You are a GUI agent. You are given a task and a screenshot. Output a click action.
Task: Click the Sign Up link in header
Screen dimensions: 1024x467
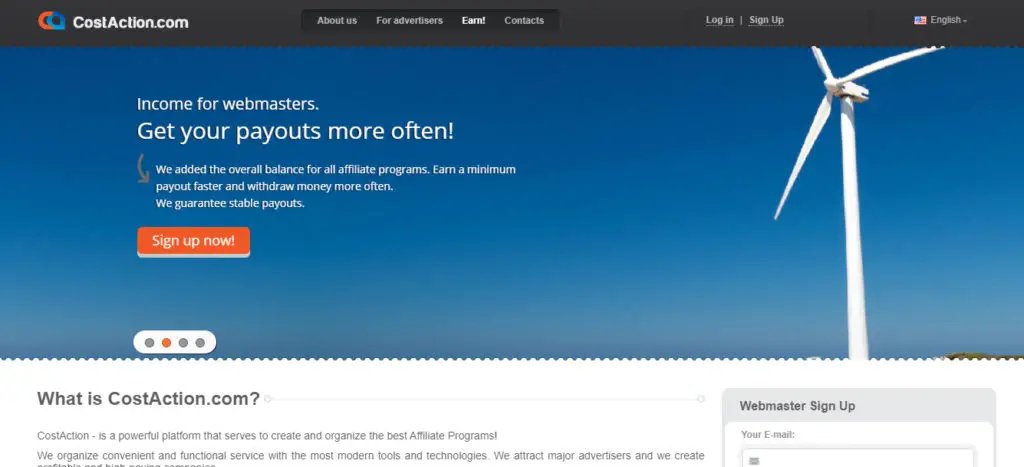766,20
